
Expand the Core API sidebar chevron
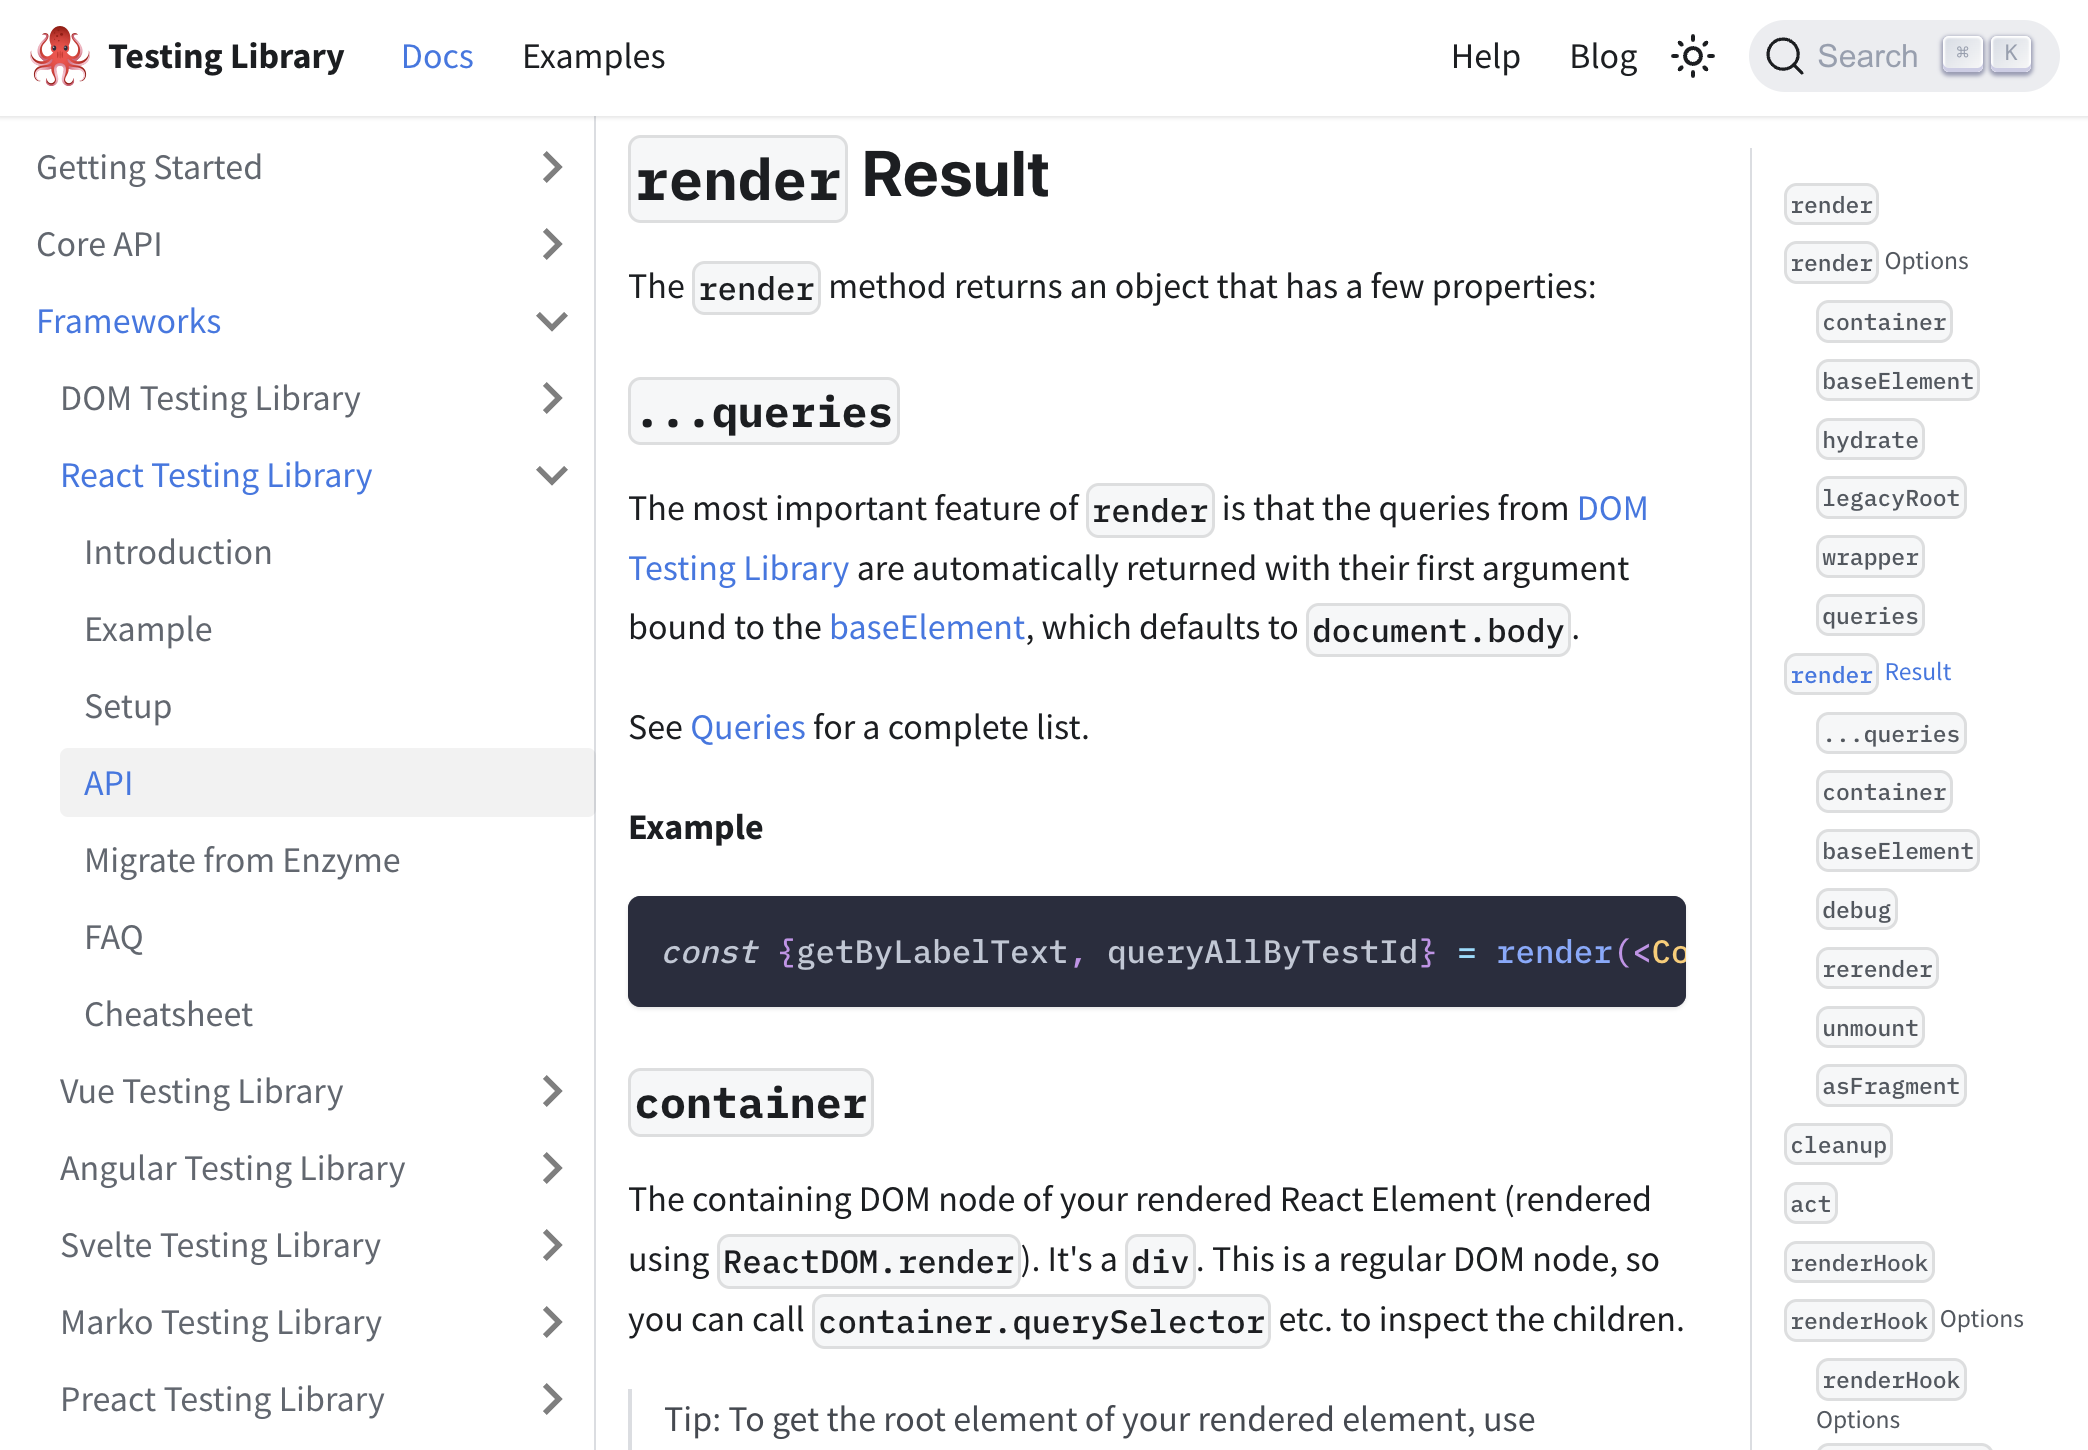(x=551, y=244)
